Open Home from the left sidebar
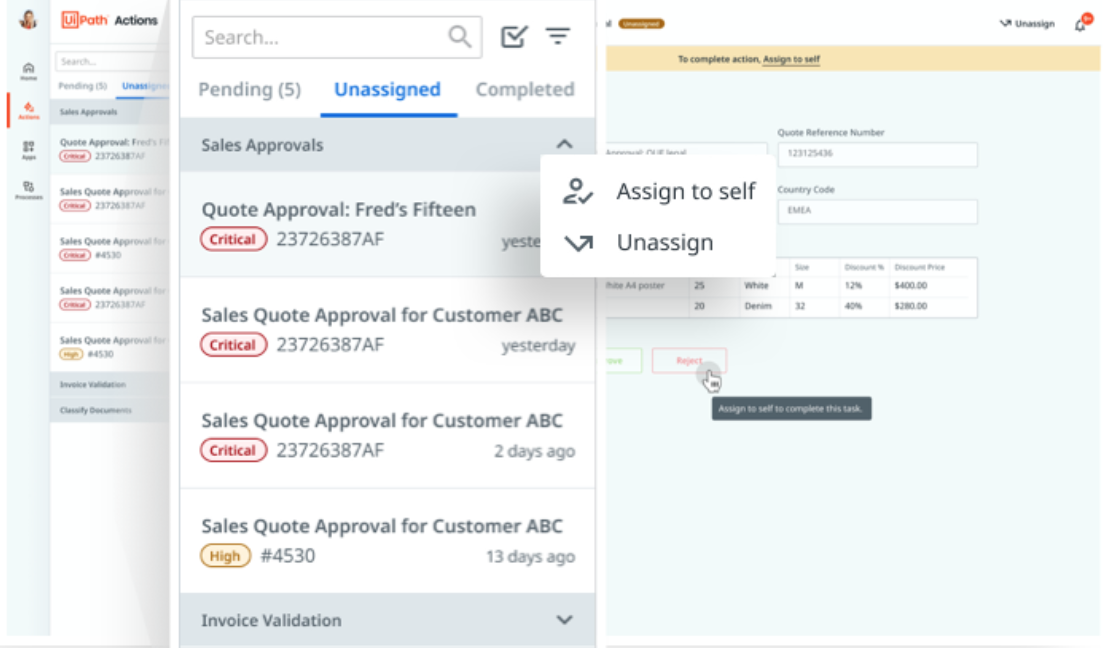The width and height of the screenshot is (1112, 648). (28, 70)
